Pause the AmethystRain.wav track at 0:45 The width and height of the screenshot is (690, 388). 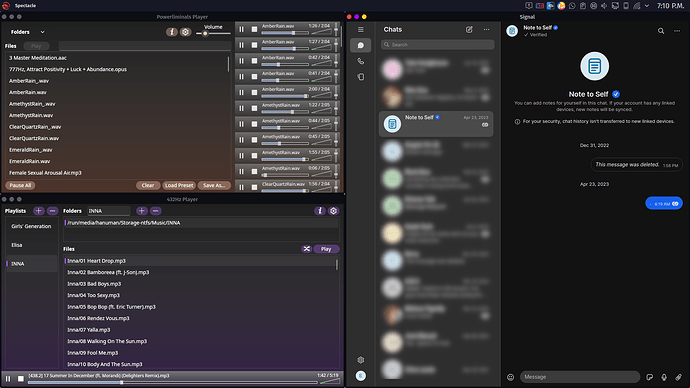click(x=241, y=140)
